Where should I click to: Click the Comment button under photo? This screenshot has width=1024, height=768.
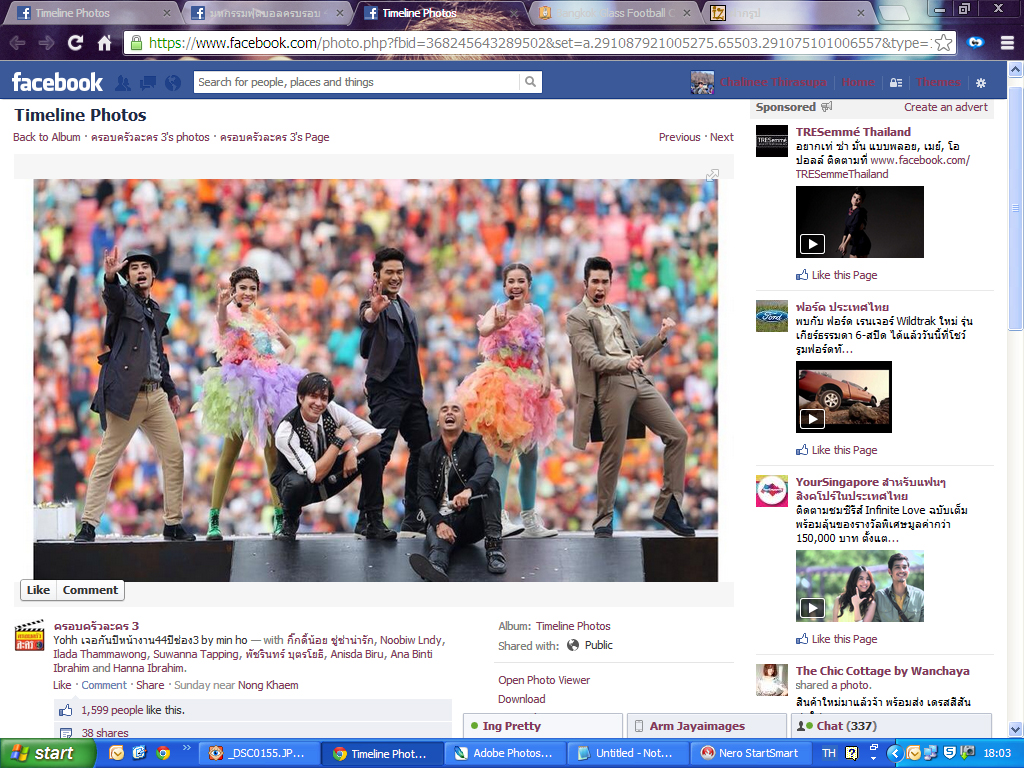click(x=90, y=590)
